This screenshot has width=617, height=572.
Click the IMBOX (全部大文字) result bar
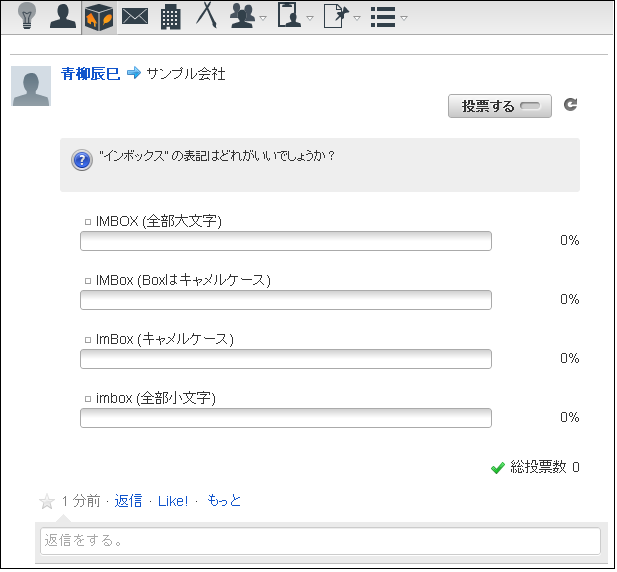tap(286, 242)
